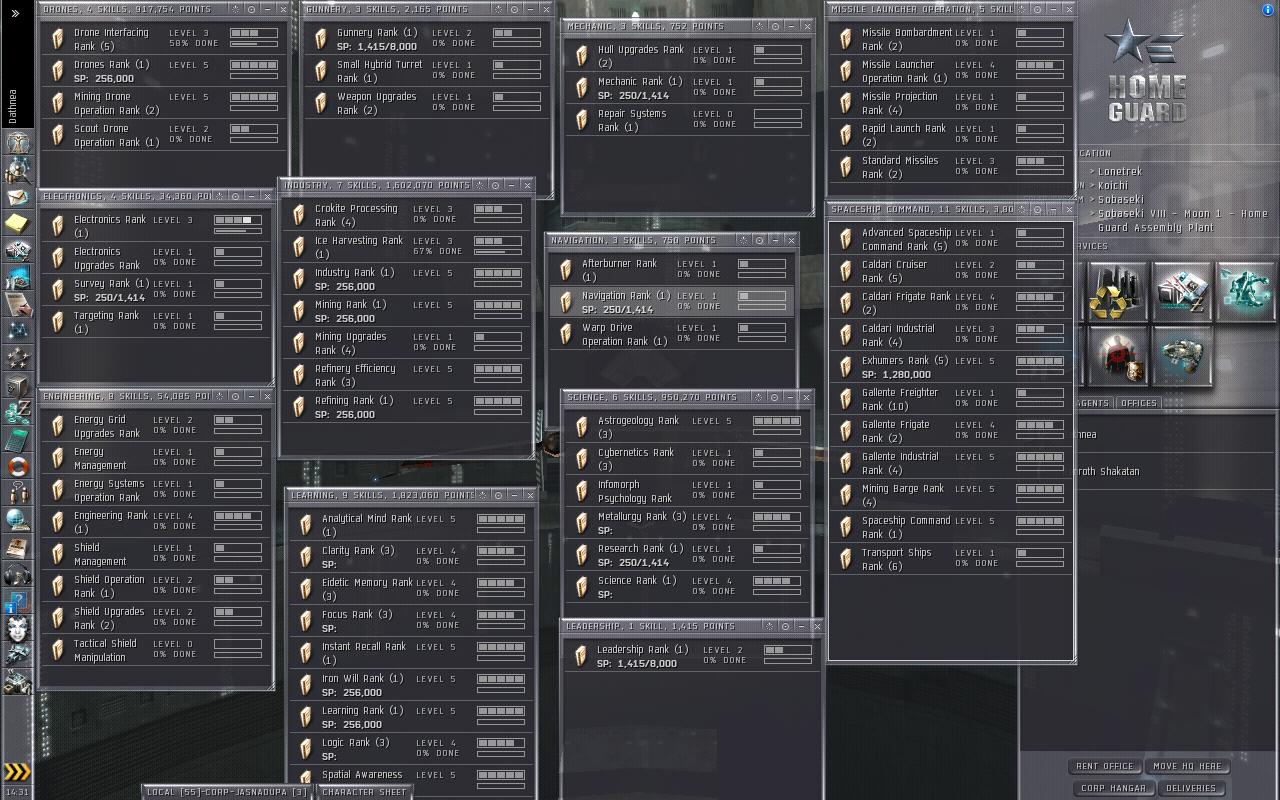Open the wallet icon with Z symbol

(17, 413)
